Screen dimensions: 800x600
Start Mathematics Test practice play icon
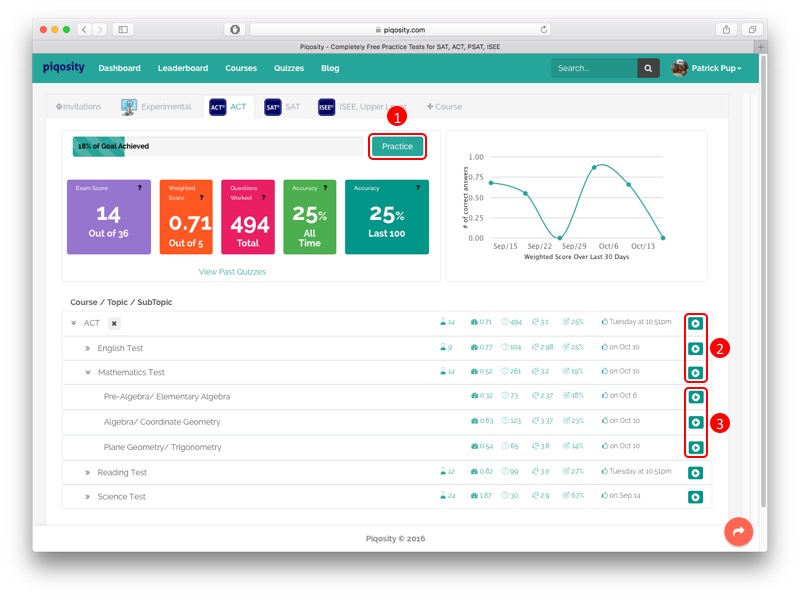click(x=695, y=373)
